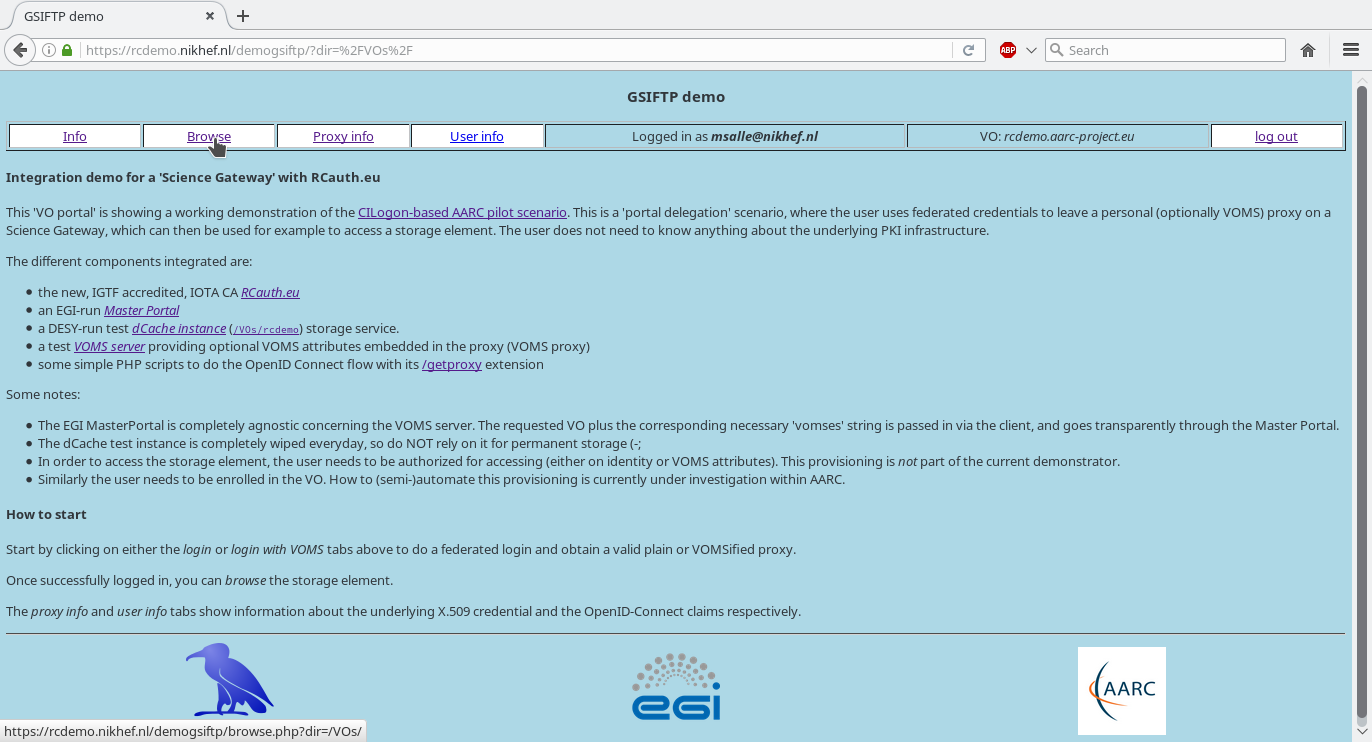Image resolution: width=1372 pixels, height=742 pixels.
Task: Open the Proxy info tab
Action: pyautogui.click(x=343, y=136)
